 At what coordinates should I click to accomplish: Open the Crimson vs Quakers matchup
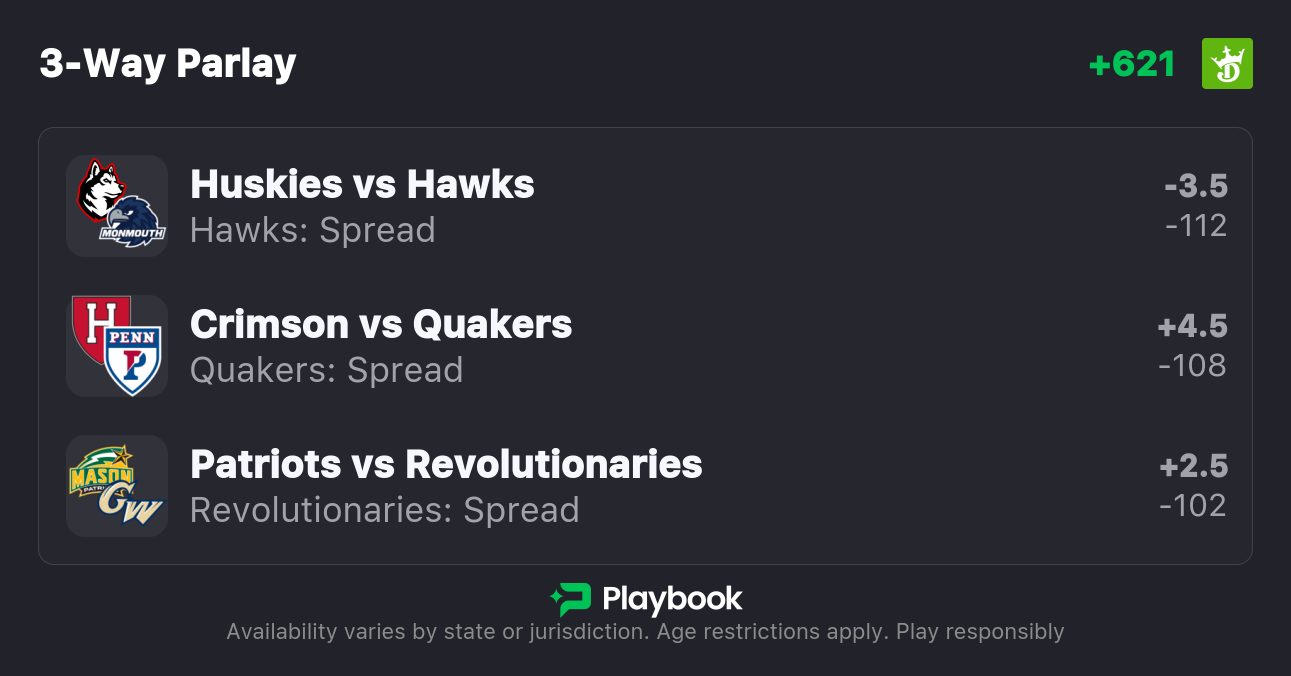coord(381,324)
